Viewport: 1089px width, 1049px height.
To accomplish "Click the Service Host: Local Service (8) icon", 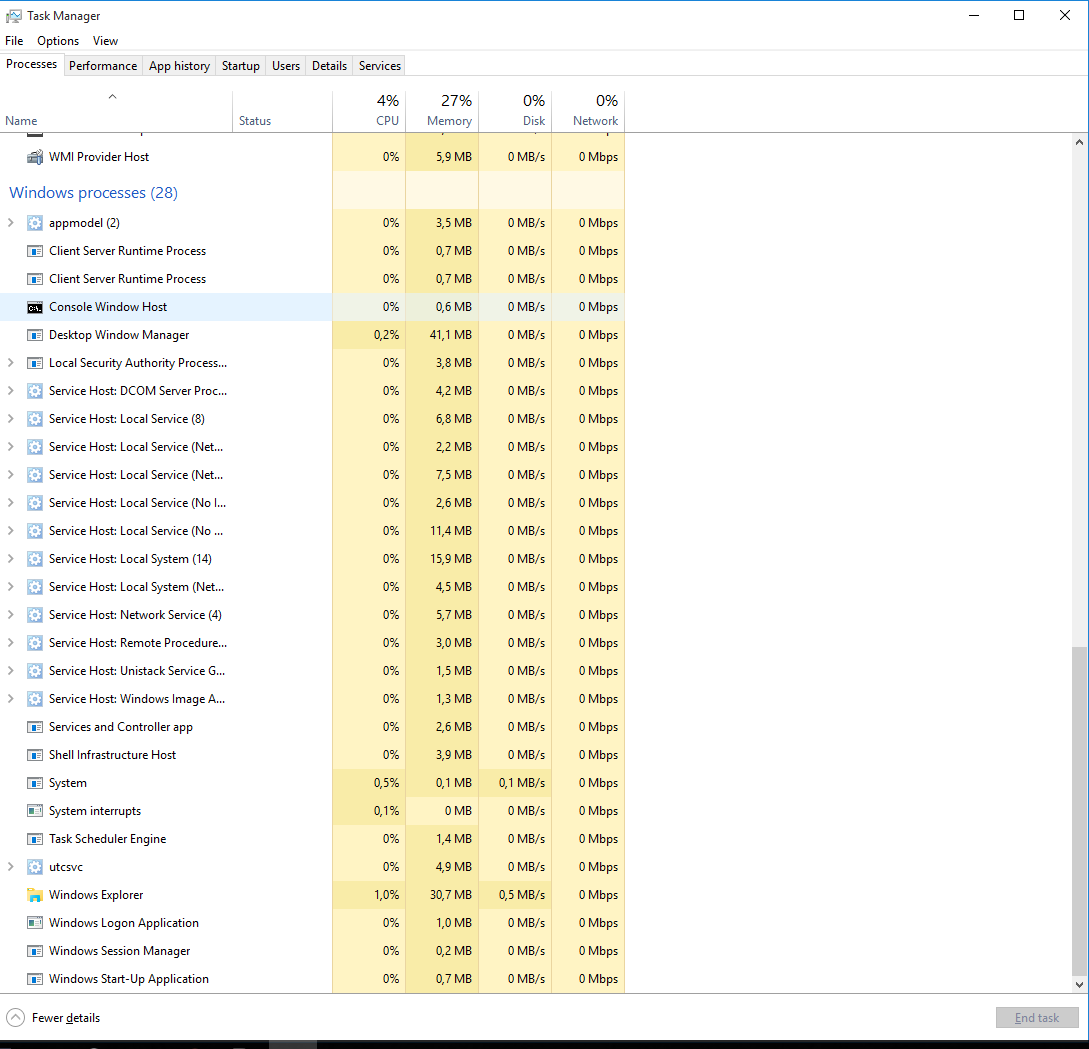I will pos(35,419).
